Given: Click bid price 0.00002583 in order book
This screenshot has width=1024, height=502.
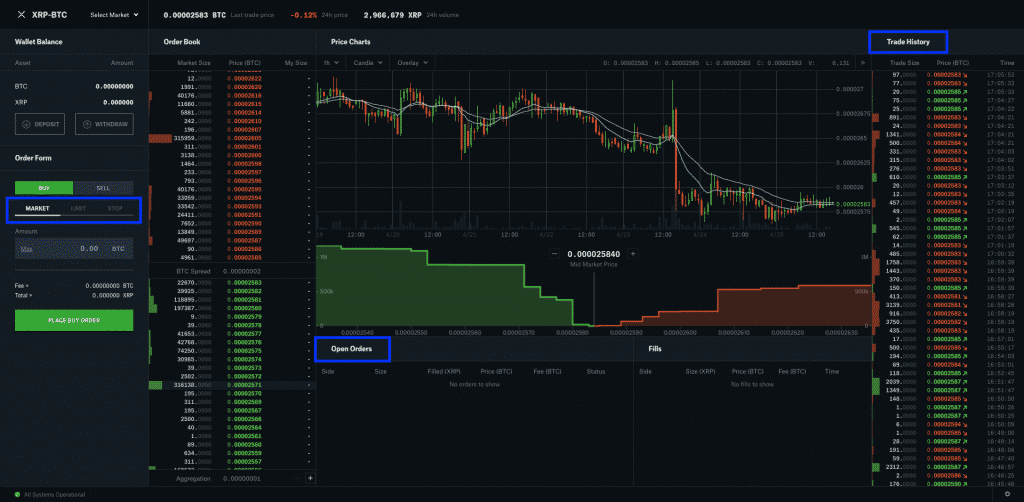Looking at the screenshot, I should (x=244, y=283).
